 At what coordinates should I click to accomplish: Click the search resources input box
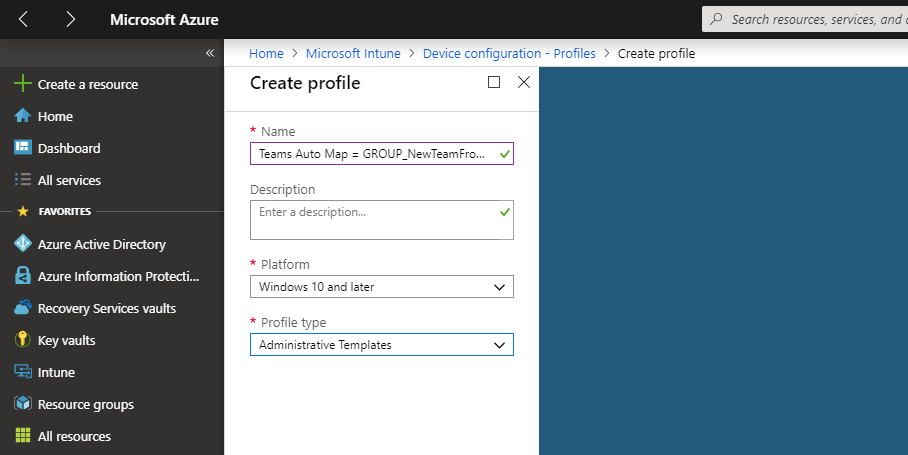[x=805, y=19]
